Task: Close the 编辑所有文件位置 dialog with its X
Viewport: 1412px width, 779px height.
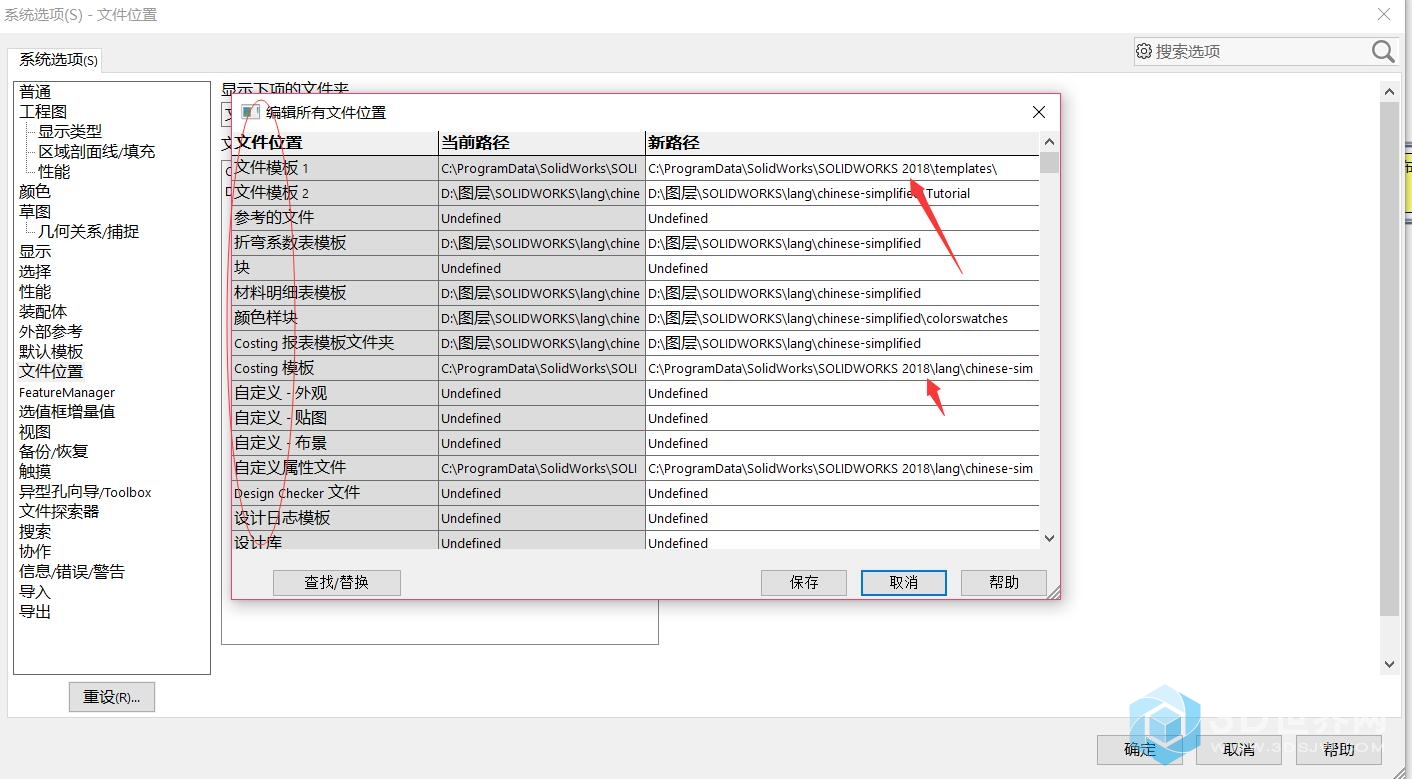Action: (x=1039, y=112)
